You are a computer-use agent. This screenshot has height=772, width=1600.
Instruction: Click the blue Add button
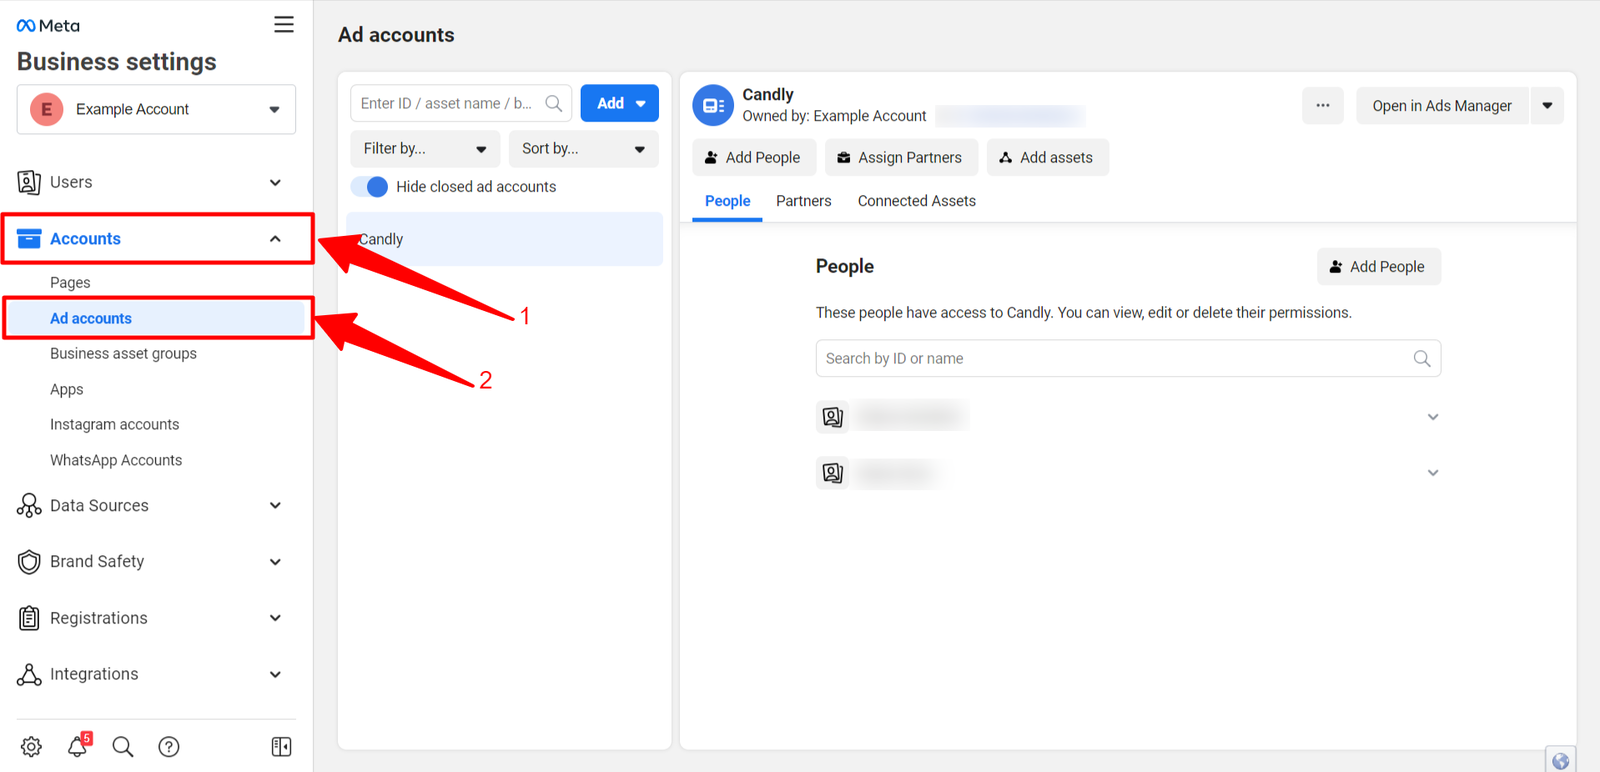click(620, 103)
